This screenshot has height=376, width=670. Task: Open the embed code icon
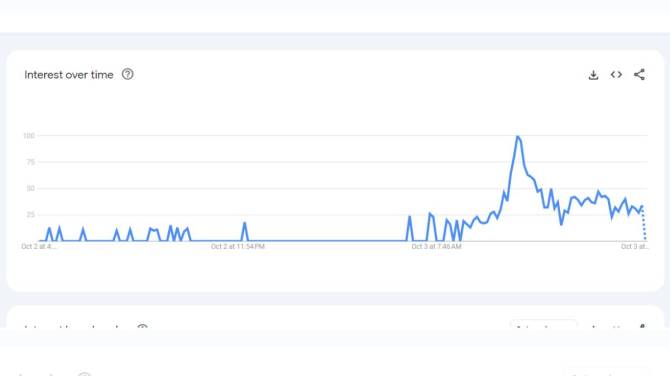(616, 75)
